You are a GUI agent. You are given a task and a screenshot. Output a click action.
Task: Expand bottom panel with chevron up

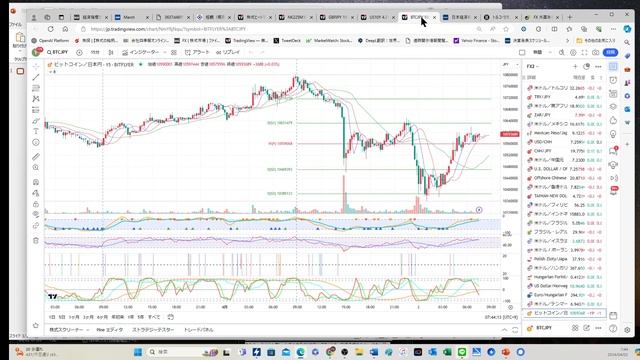pyautogui.click(x=504, y=330)
